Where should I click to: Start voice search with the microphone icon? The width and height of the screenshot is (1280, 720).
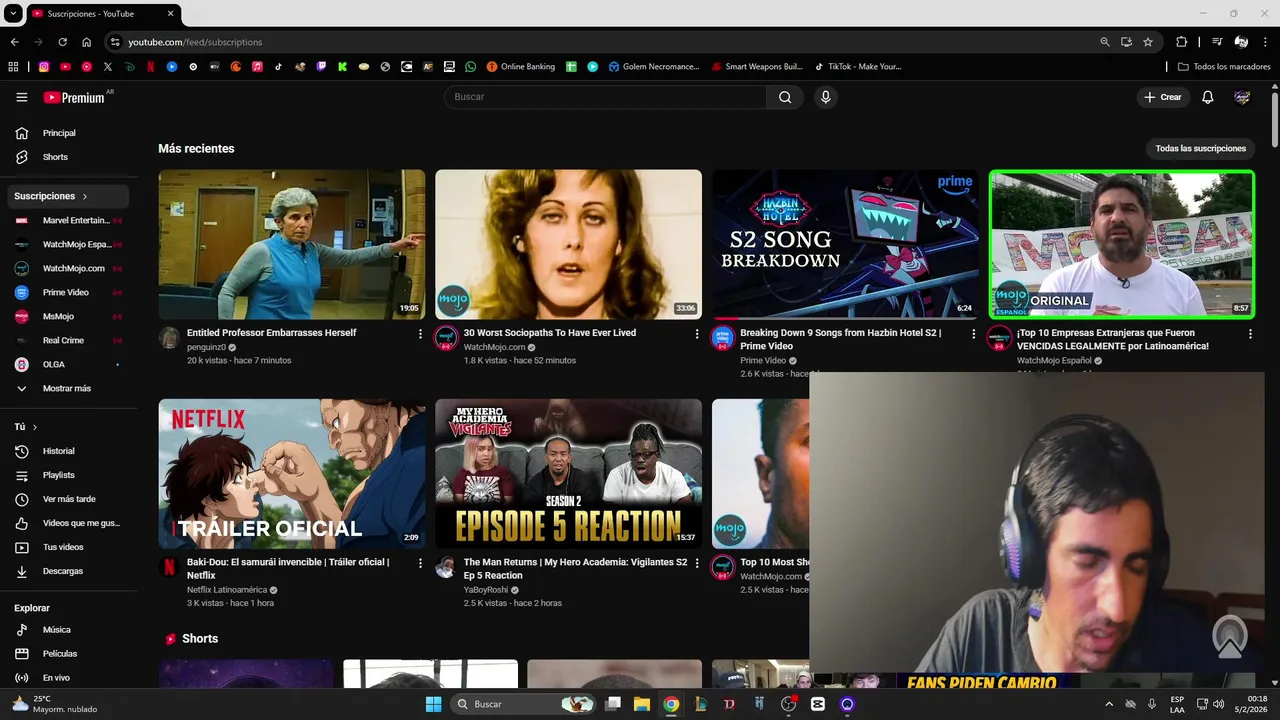(x=825, y=97)
